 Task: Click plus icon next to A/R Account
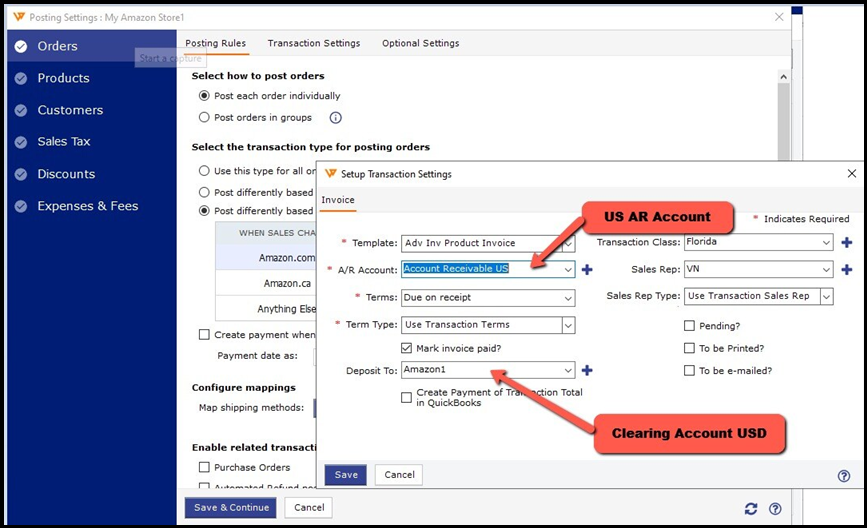coord(587,270)
